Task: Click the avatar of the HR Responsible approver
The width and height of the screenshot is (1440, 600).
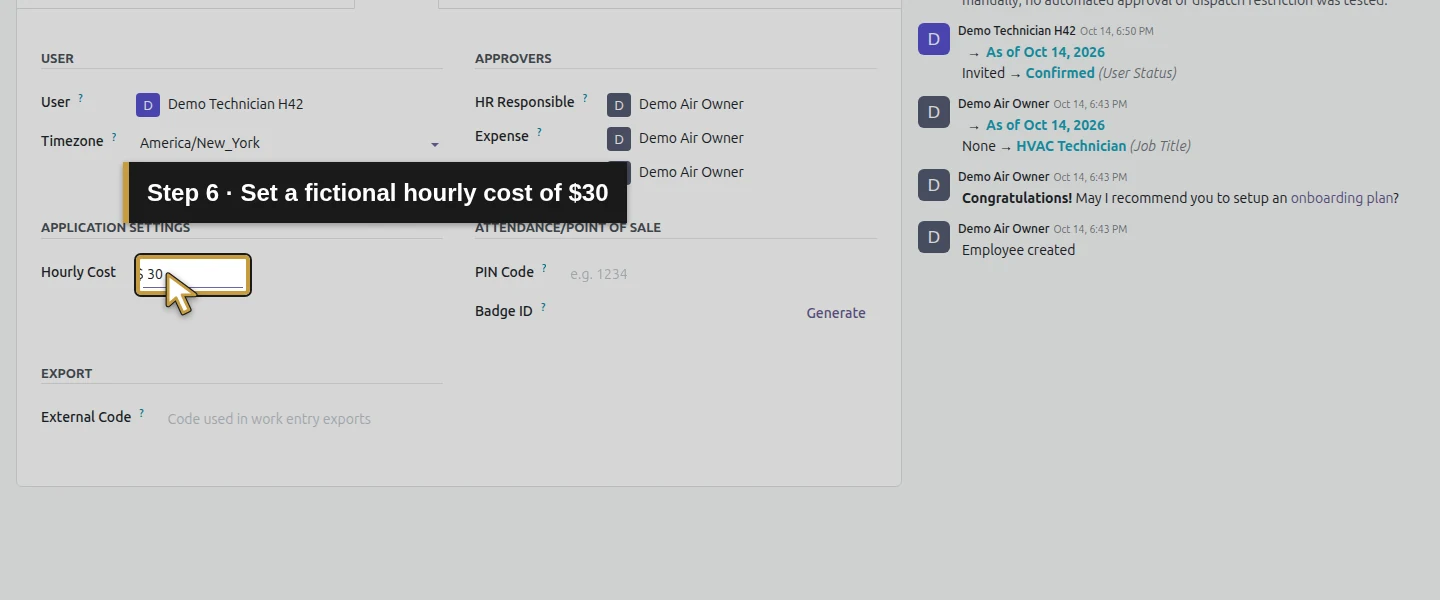Action: point(619,105)
